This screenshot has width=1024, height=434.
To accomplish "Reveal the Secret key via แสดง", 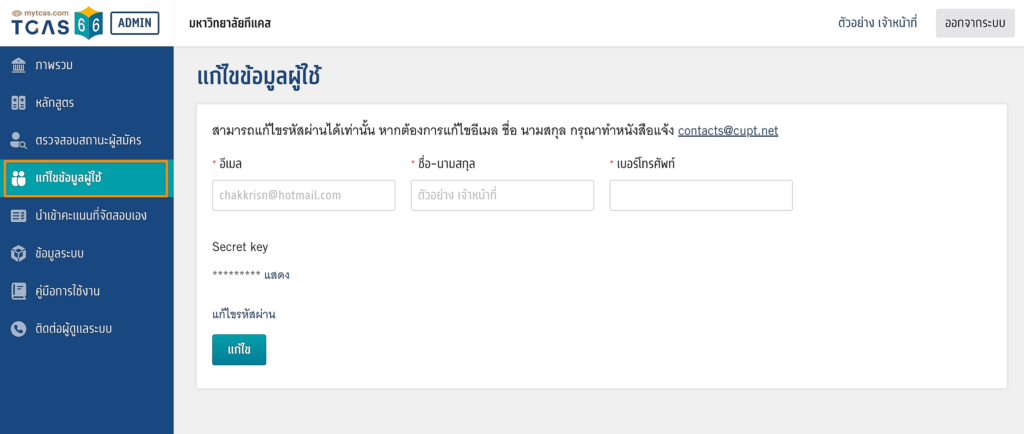I will point(277,275).
